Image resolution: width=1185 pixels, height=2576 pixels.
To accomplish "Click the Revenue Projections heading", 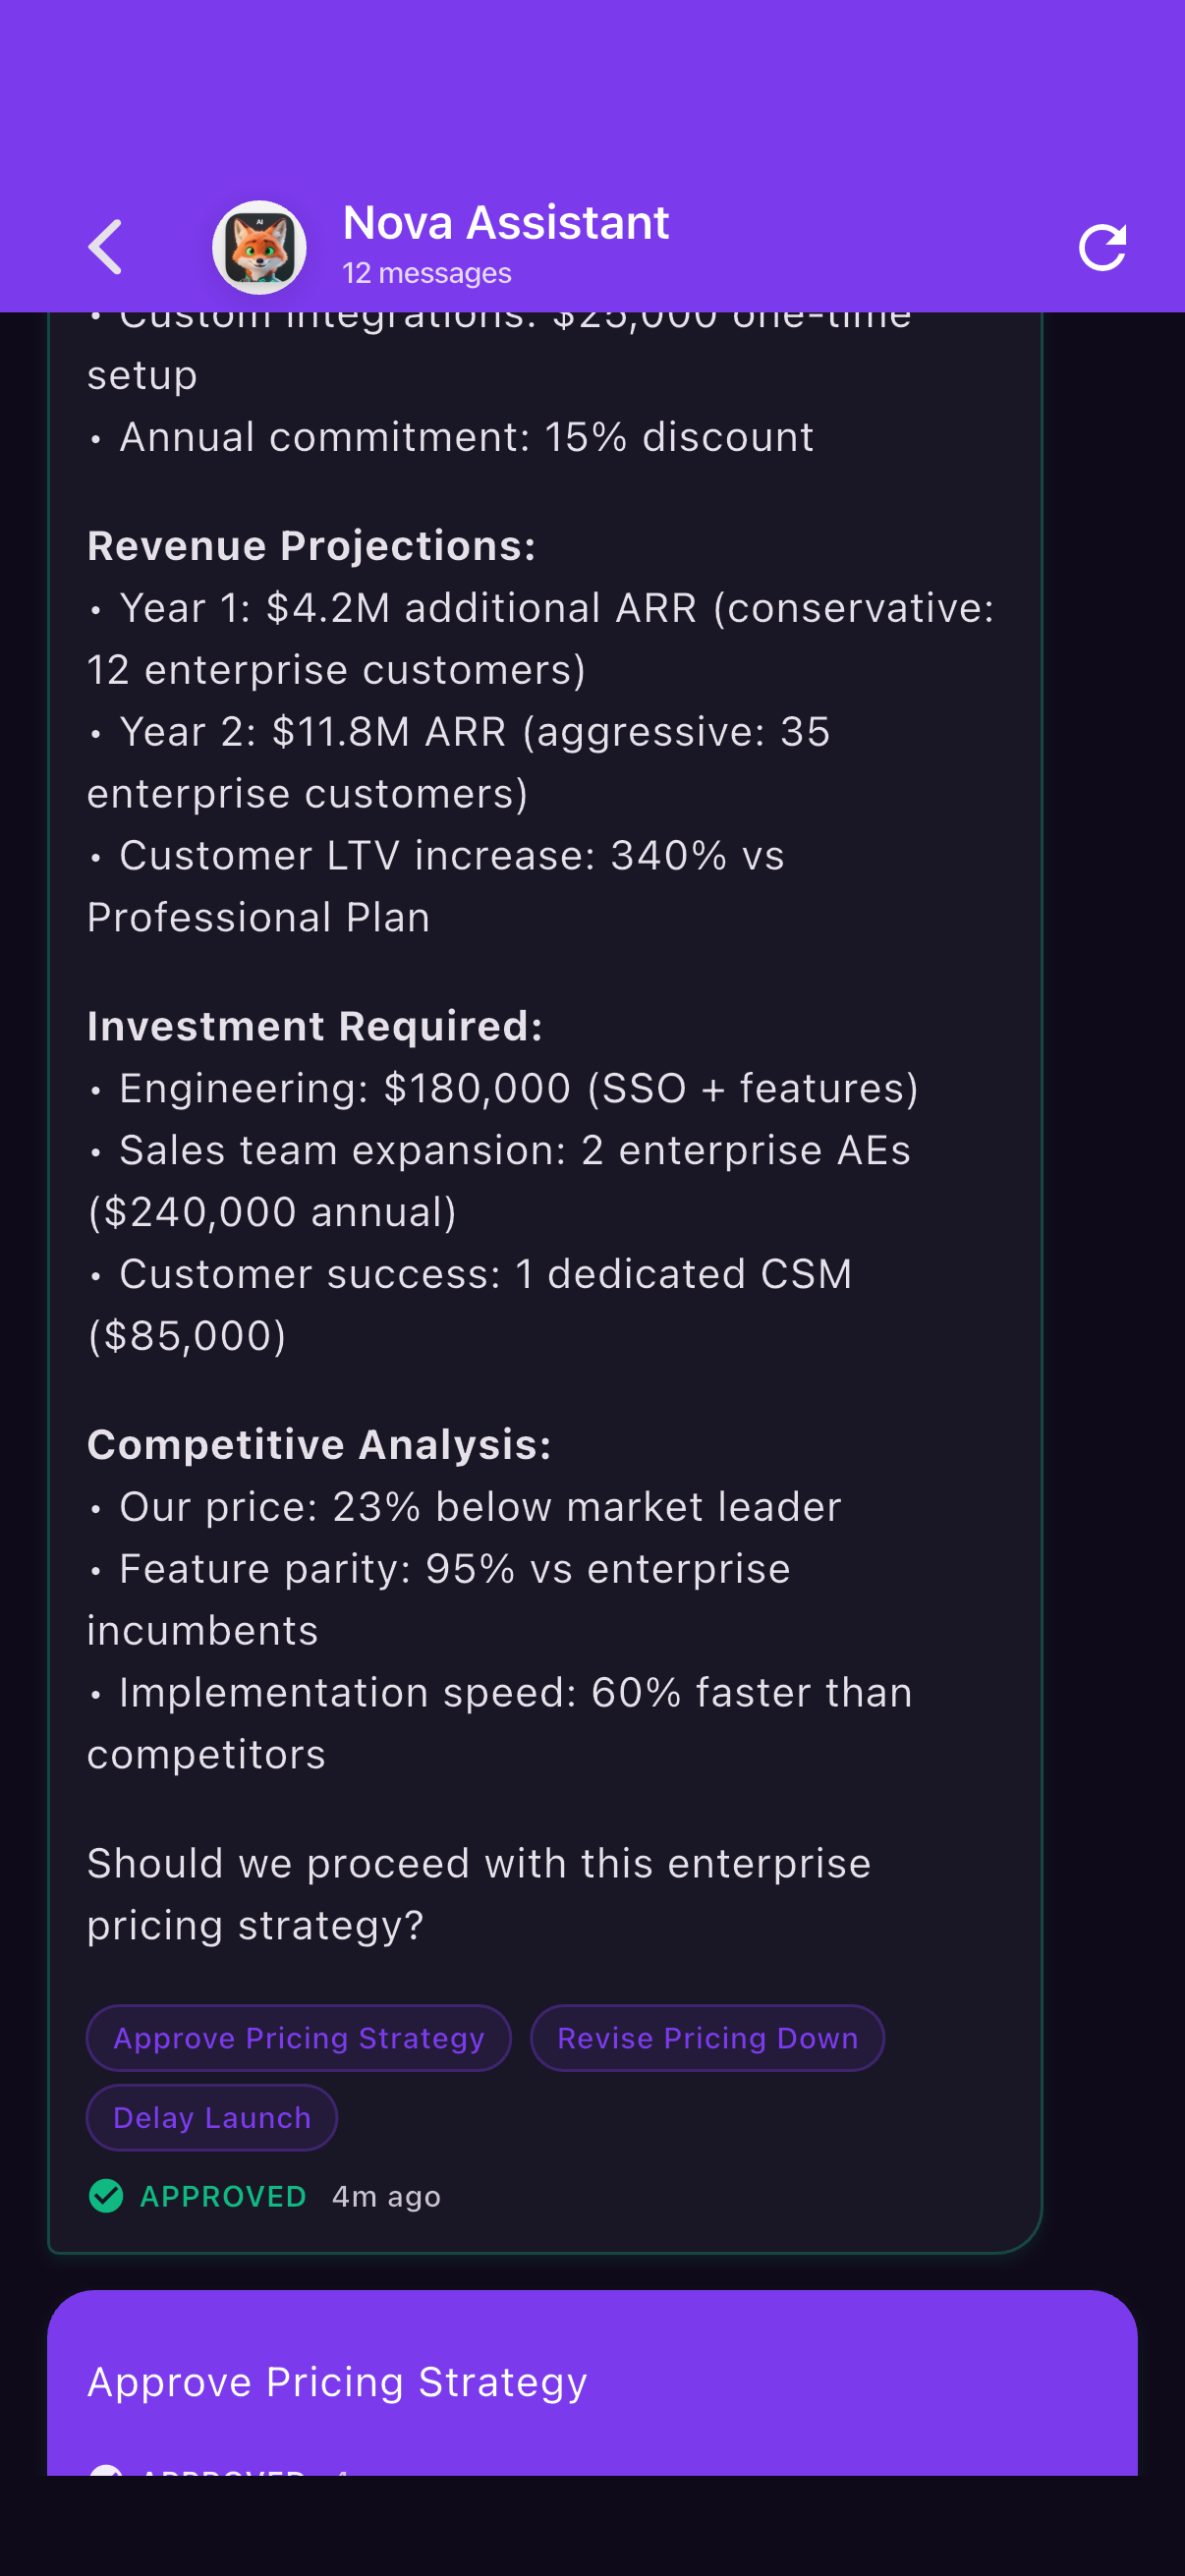I will [311, 546].
